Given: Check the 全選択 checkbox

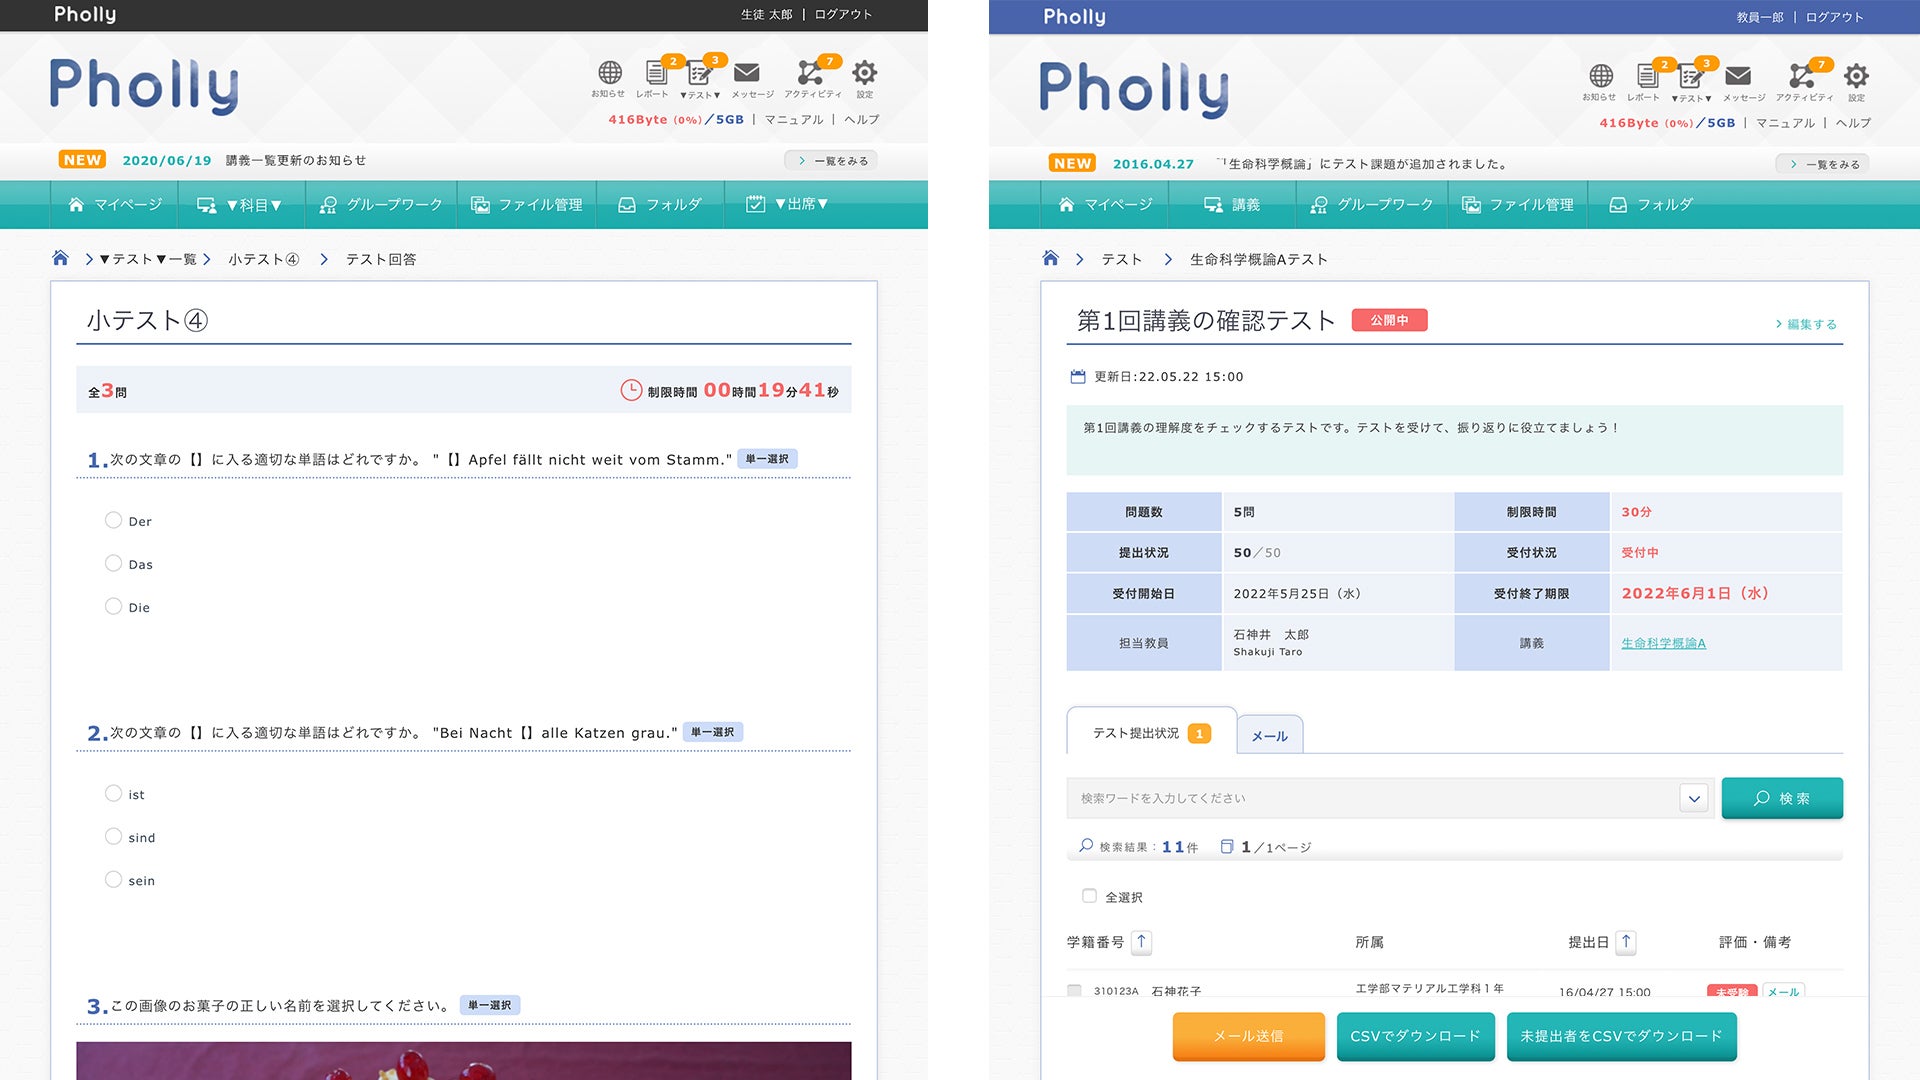Looking at the screenshot, I should click(x=1089, y=896).
